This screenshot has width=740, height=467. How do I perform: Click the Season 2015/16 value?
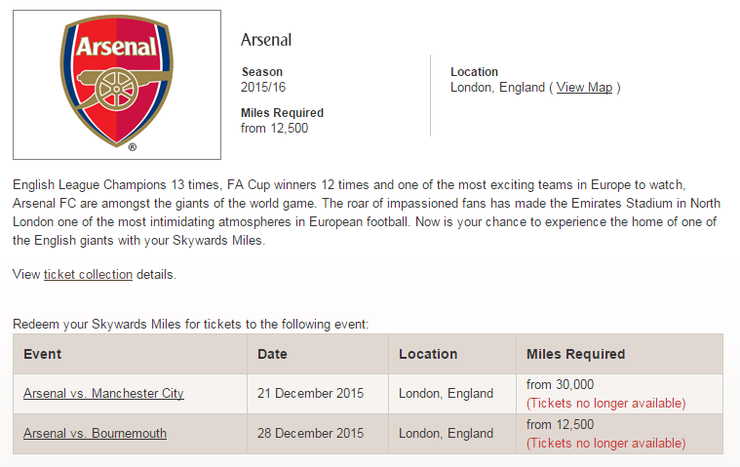pyautogui.click(x=264, y=87)
